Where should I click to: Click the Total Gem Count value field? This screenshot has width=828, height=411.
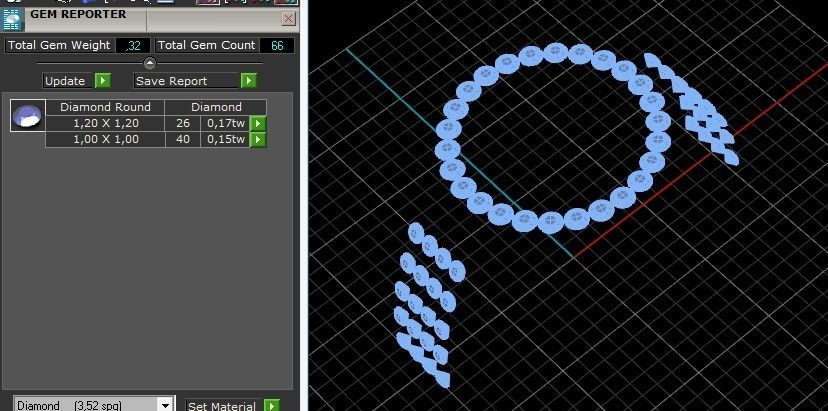pyautogui.click(x=277, y=45)
